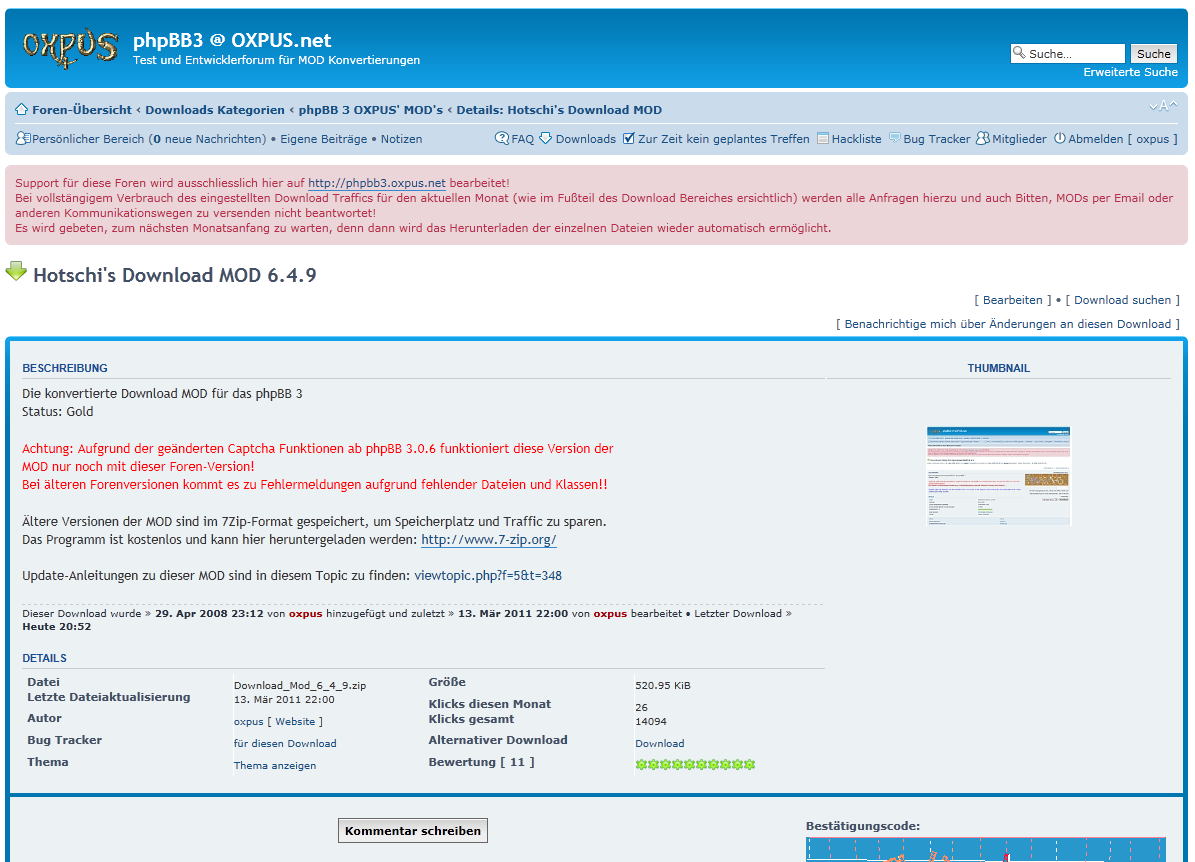Image resolution: width=1195 pixels, height=862 pixels.
Task: Click the checkbox icon for planned meeting
Action: click(629, 139)
